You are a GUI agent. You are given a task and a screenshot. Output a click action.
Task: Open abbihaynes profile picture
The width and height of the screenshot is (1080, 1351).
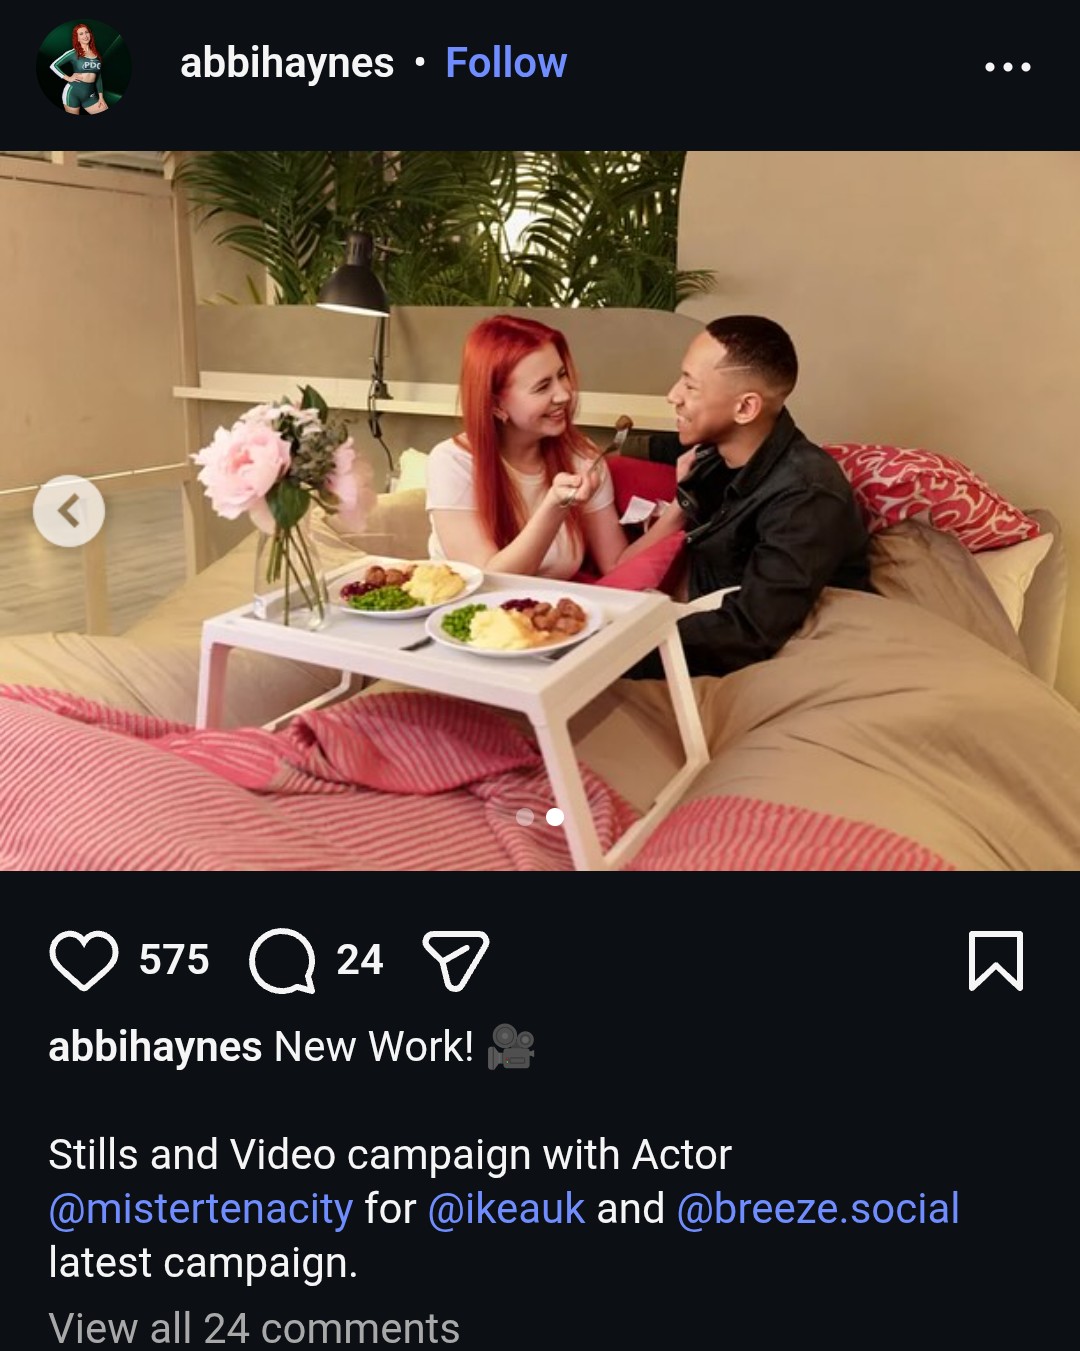click(84, 68)
